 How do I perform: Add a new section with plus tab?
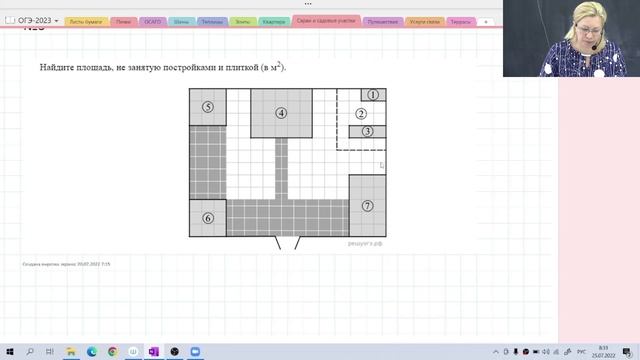pyautogui.click(x=486, y=22)
